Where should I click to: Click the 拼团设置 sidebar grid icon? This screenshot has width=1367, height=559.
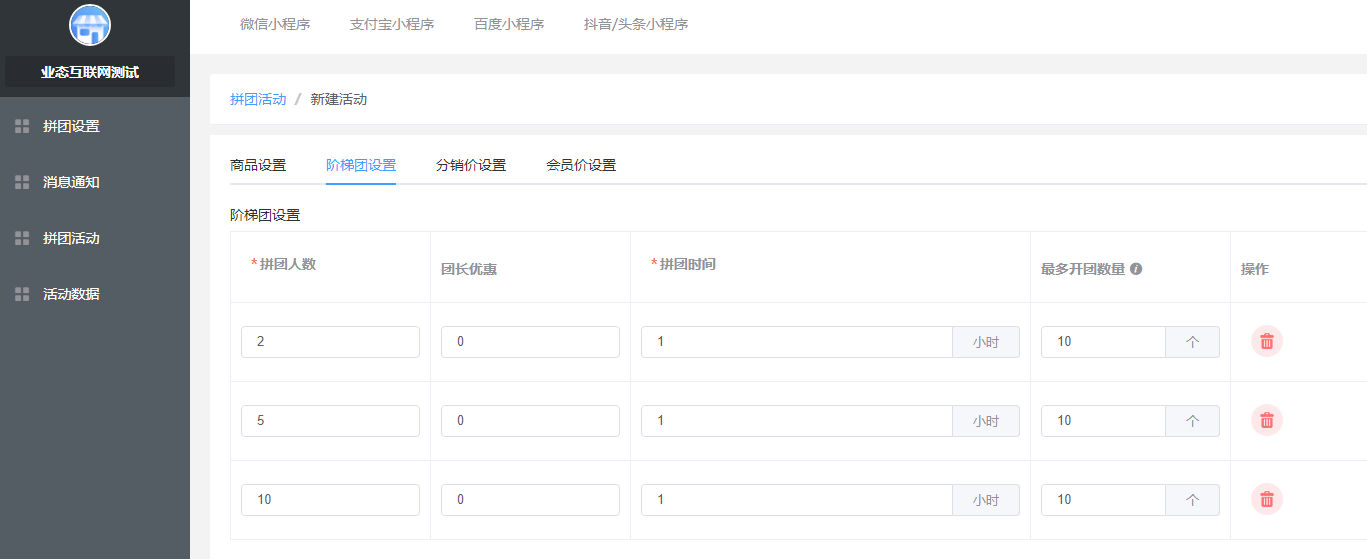coord(22,126)
